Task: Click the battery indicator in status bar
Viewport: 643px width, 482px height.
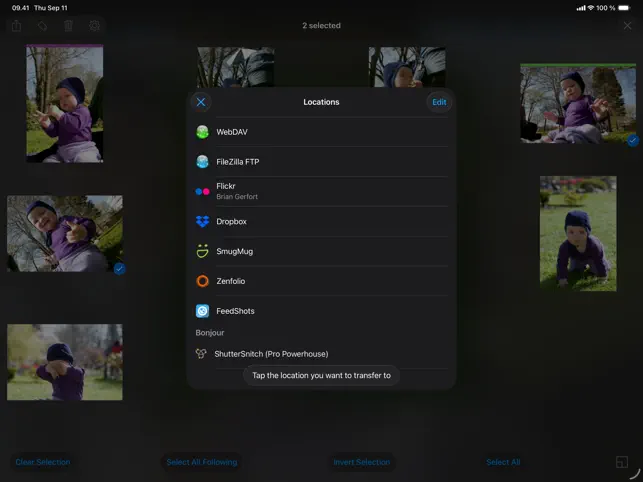Action: (624, 8)
